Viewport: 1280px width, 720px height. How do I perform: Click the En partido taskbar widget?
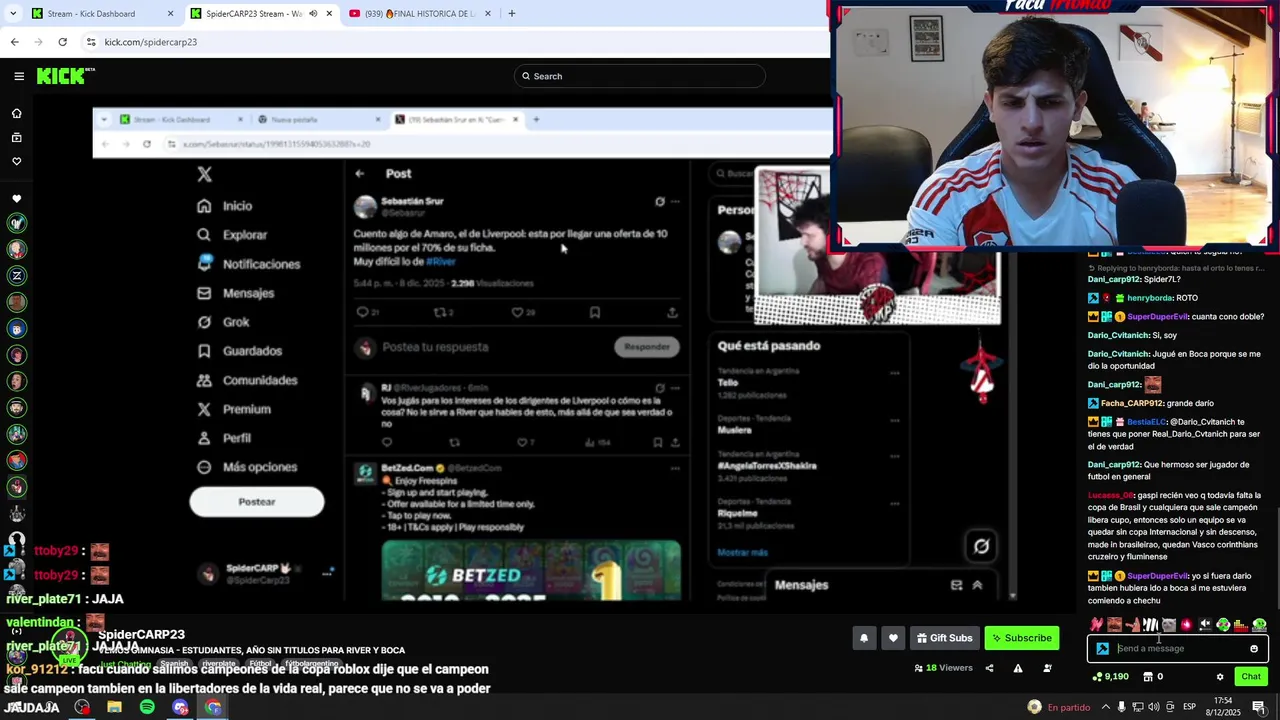point(1059,707)
